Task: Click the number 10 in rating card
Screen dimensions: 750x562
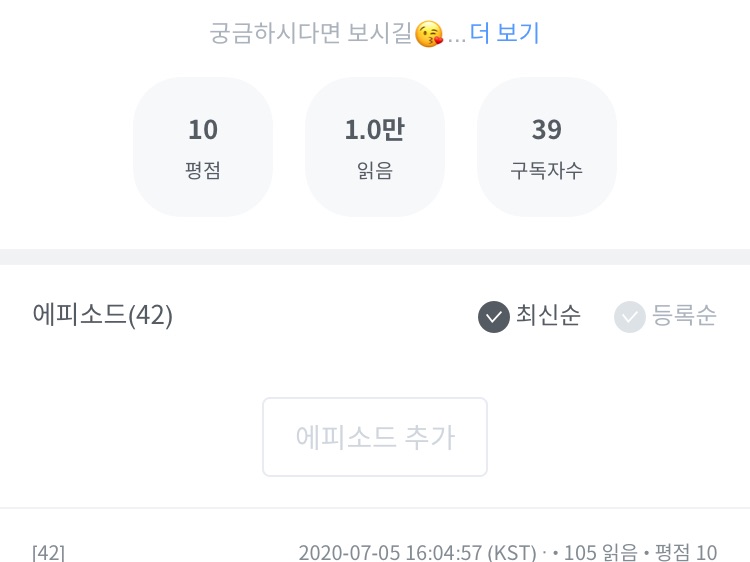Action: point(203,130)
